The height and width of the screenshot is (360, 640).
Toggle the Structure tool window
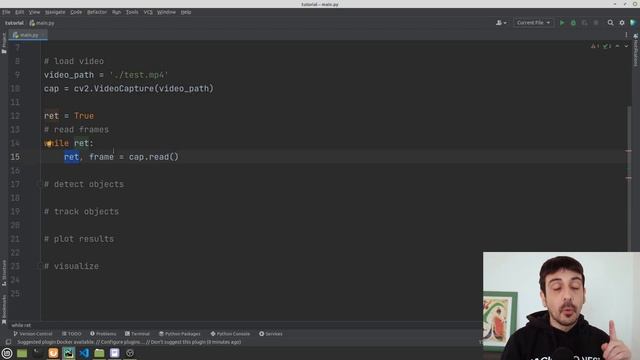[x=4, y=273]
